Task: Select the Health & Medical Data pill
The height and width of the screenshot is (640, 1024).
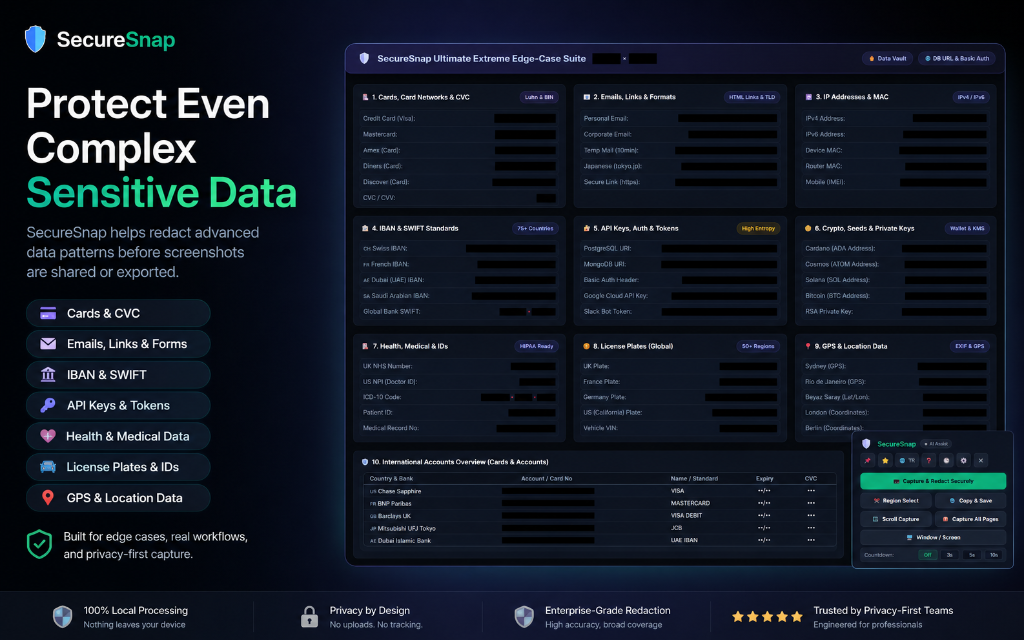Action: pyautogui.click(x=118, y=436)
